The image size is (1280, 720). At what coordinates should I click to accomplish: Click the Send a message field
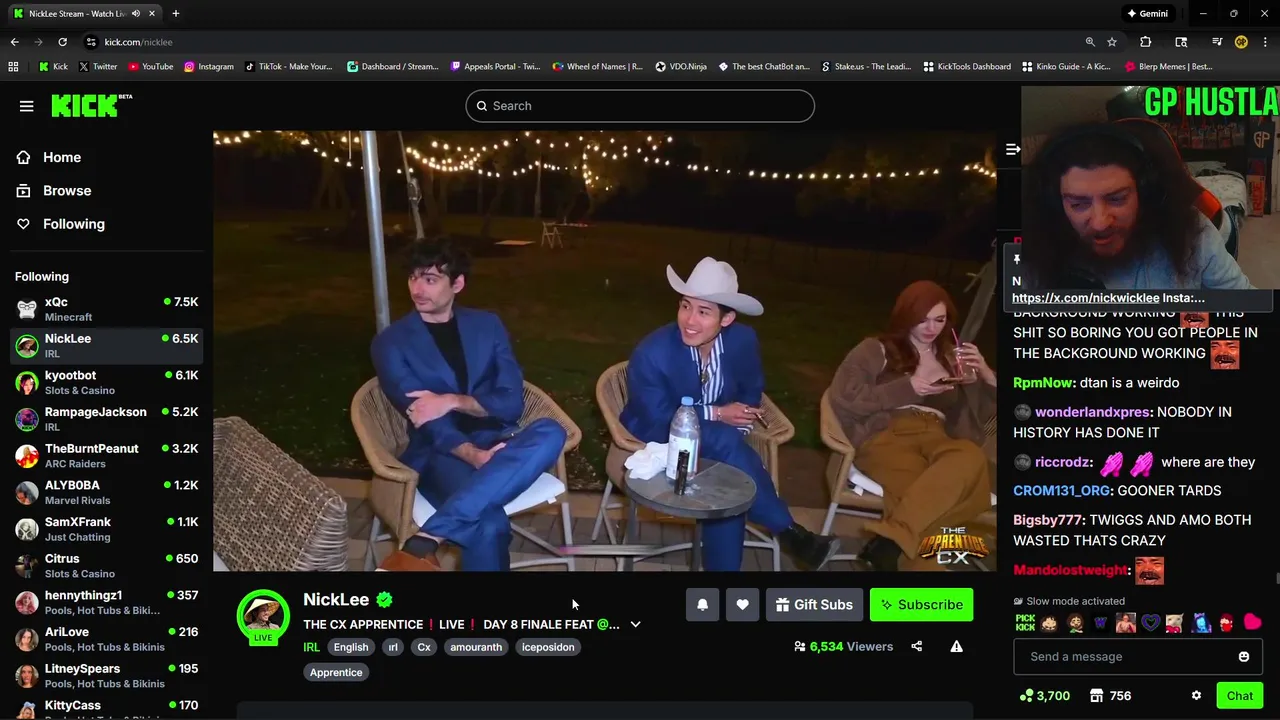coord(1138,657)
